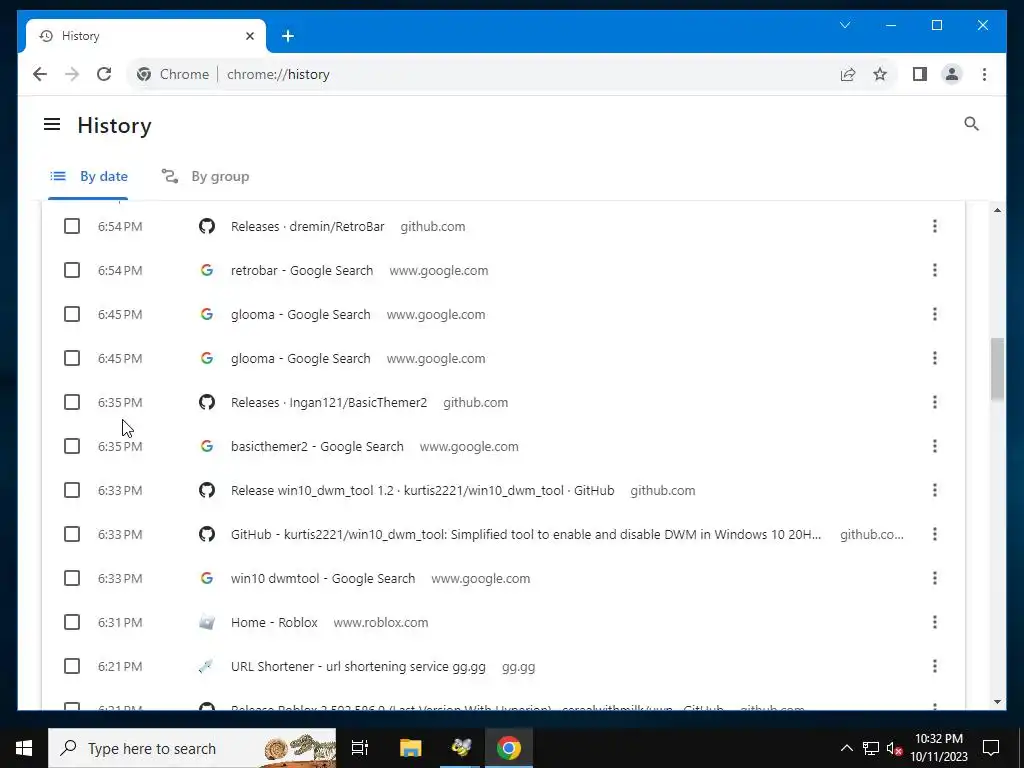
Task: Open more actions for basicthemer2 Google Search entry
Action: pyautogui.click(x=935, y=446)
